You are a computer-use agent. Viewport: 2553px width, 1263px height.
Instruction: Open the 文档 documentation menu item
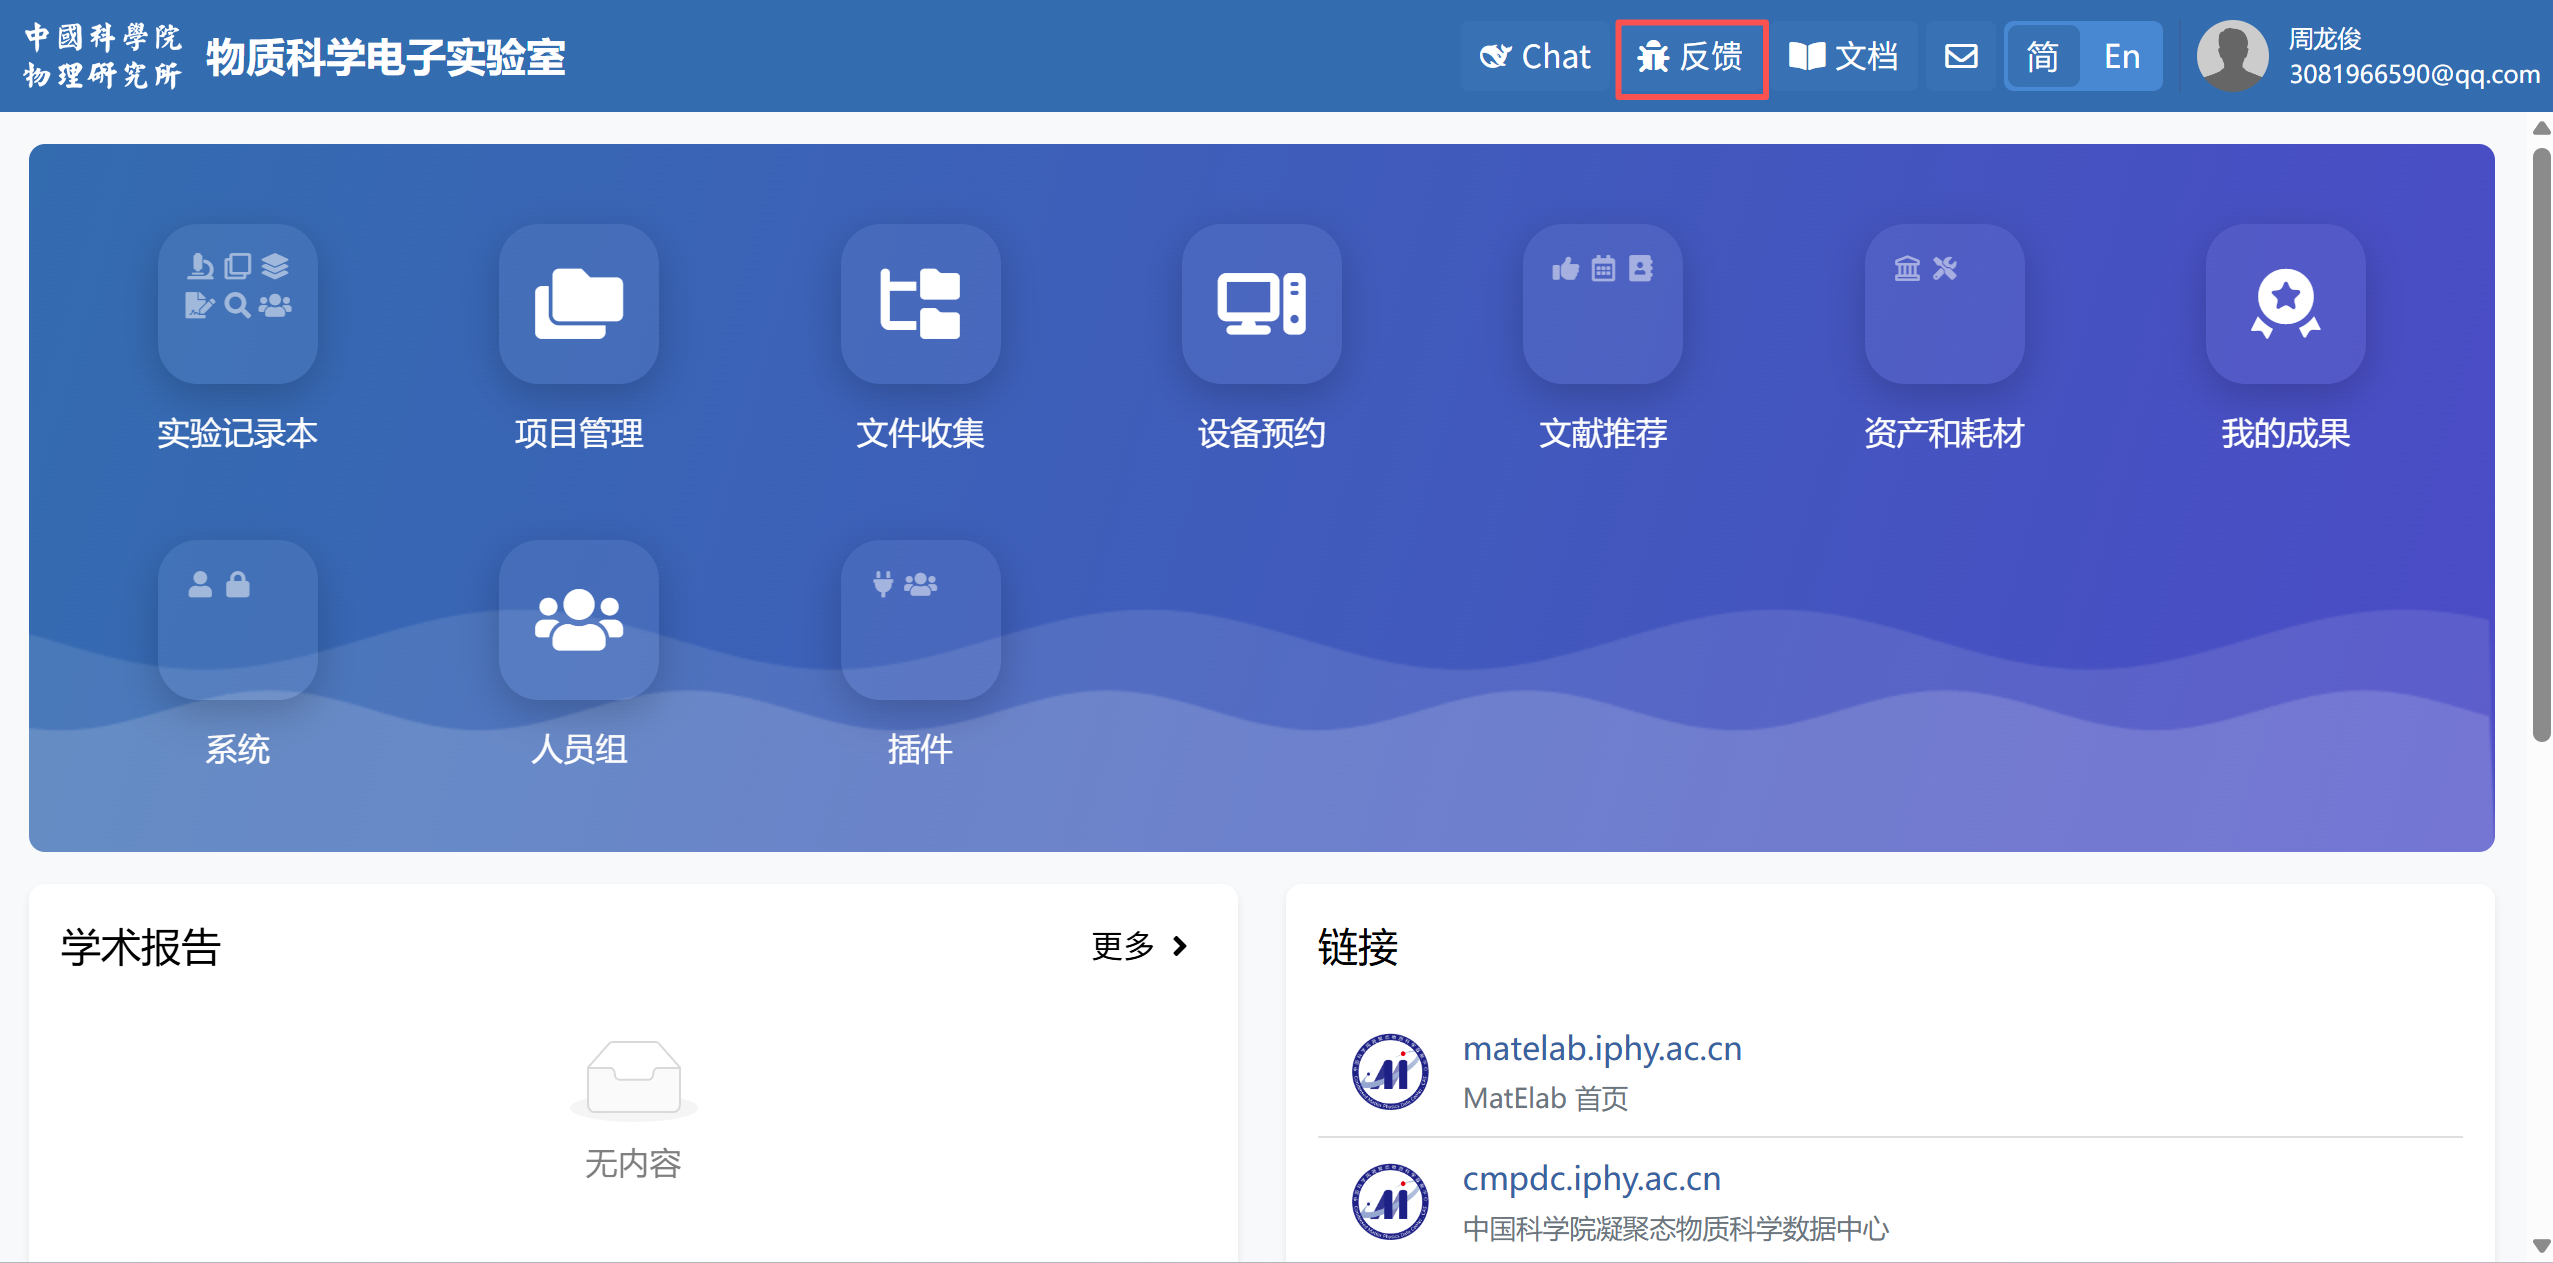click(x=1844, y=56)
